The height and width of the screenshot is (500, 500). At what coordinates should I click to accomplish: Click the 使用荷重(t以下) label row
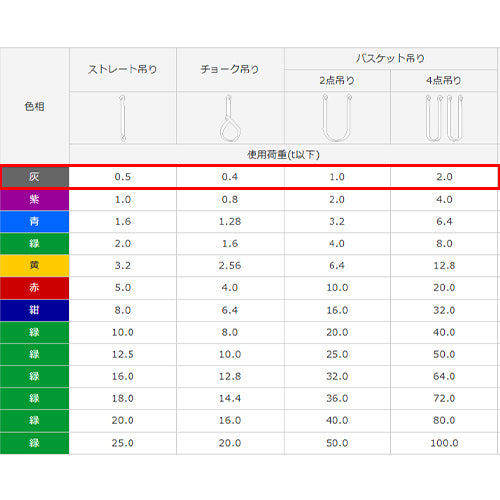[283, 154]
